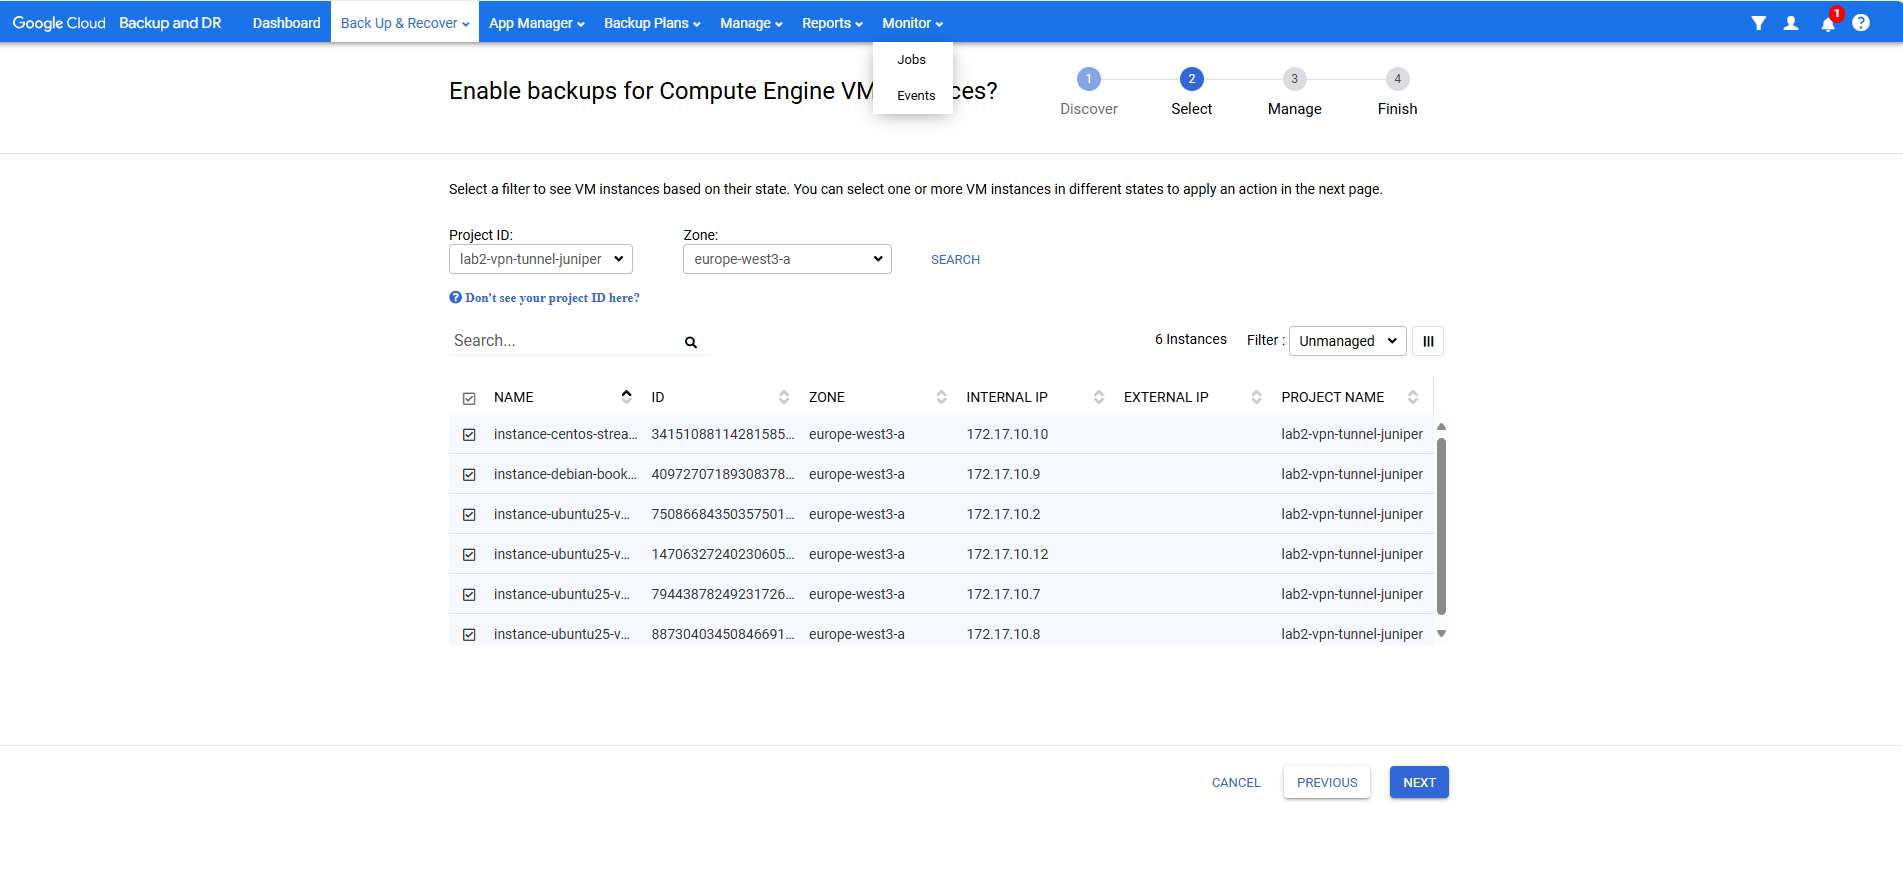1903x896 pixels.
Task: Open the column chooser icon
Action: tap(1428, 341)
